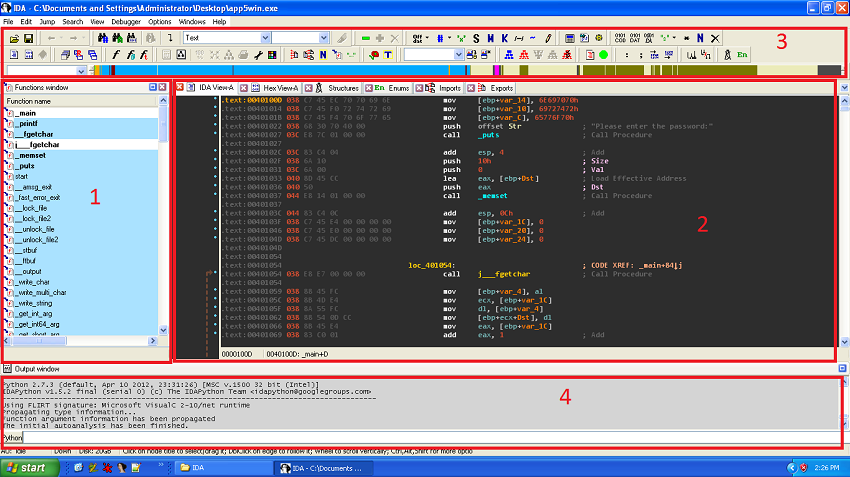Click the IDA - C:\Documents taskbar button
850x477 pixels.
[x=324, y=468]
